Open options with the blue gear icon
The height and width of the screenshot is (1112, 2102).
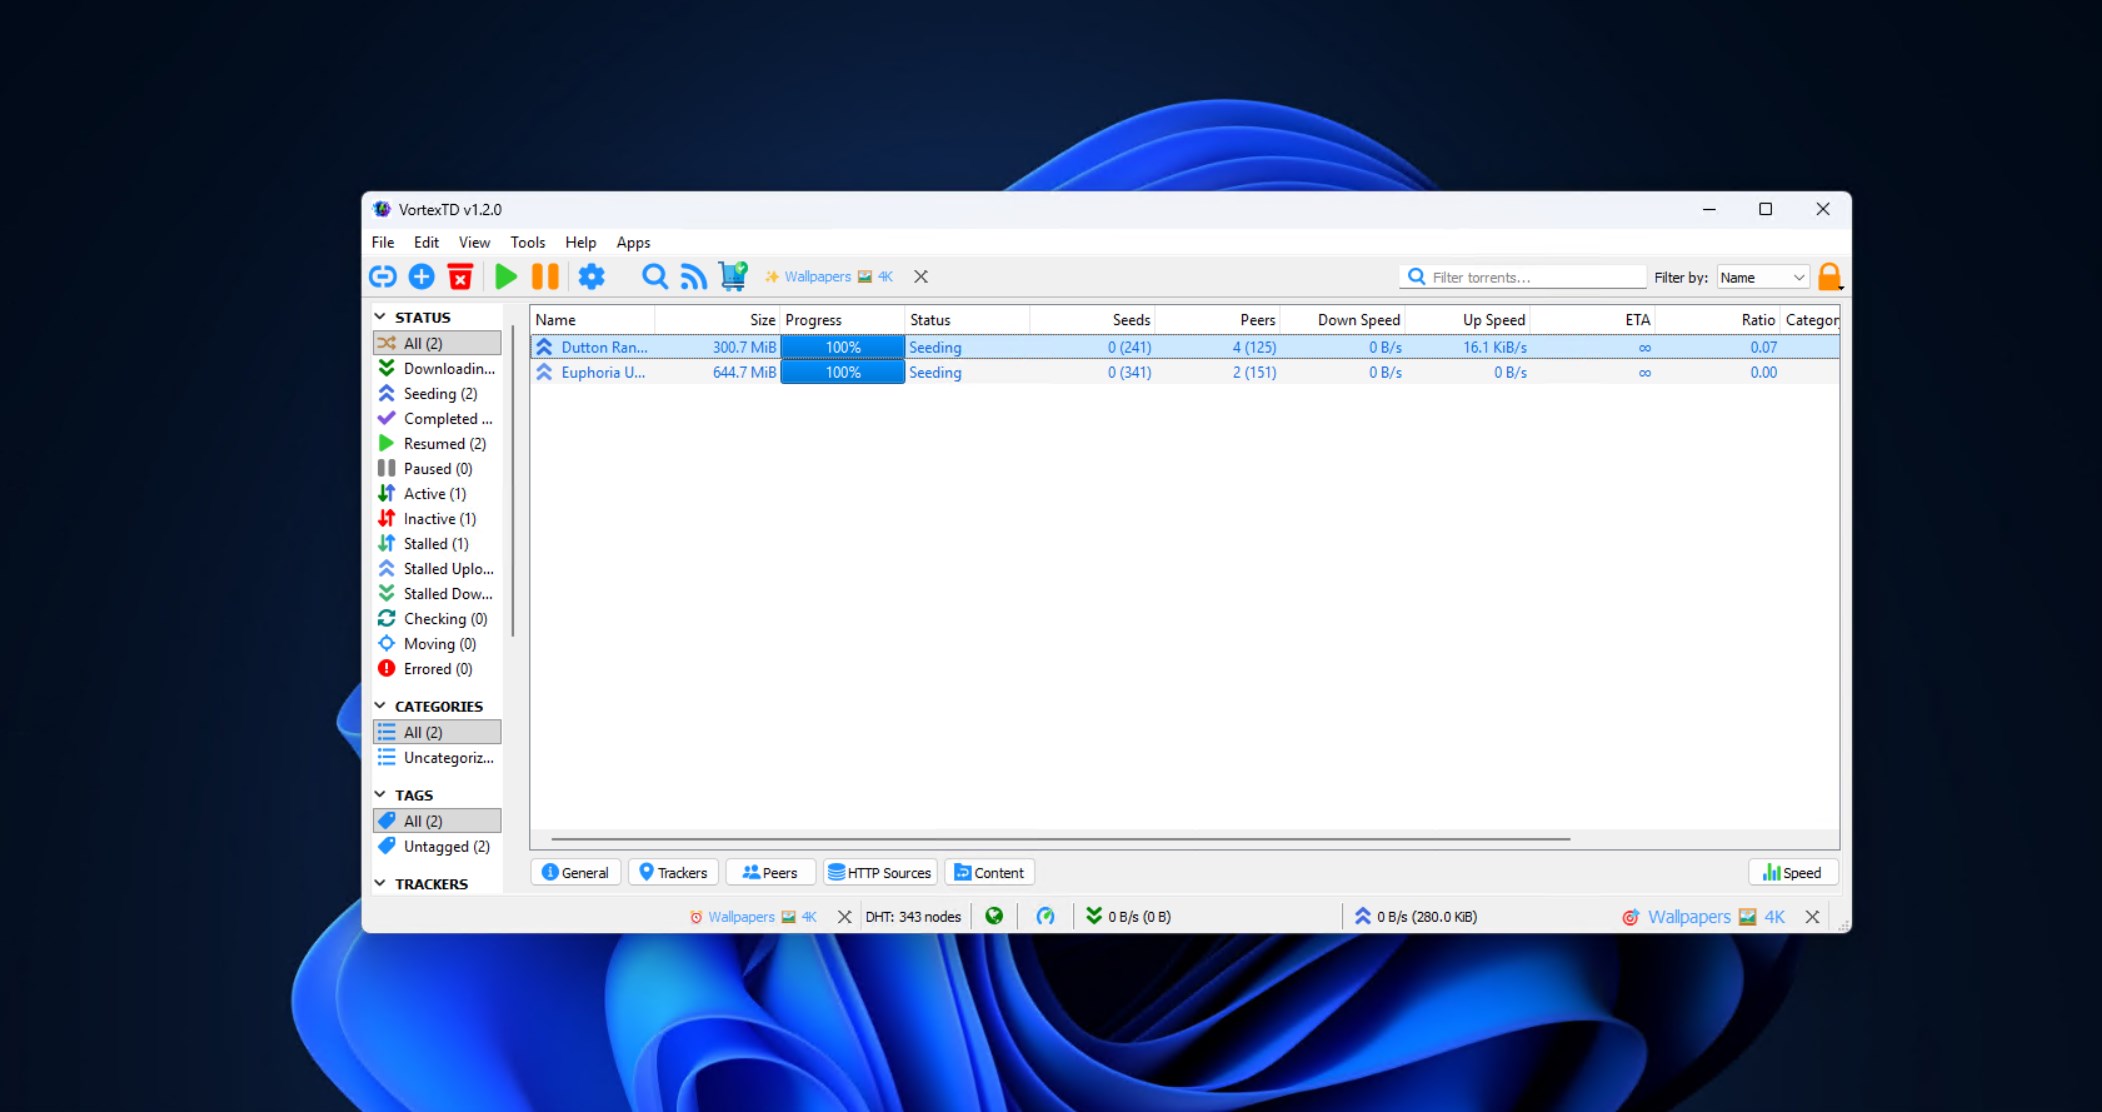point(592,277)
